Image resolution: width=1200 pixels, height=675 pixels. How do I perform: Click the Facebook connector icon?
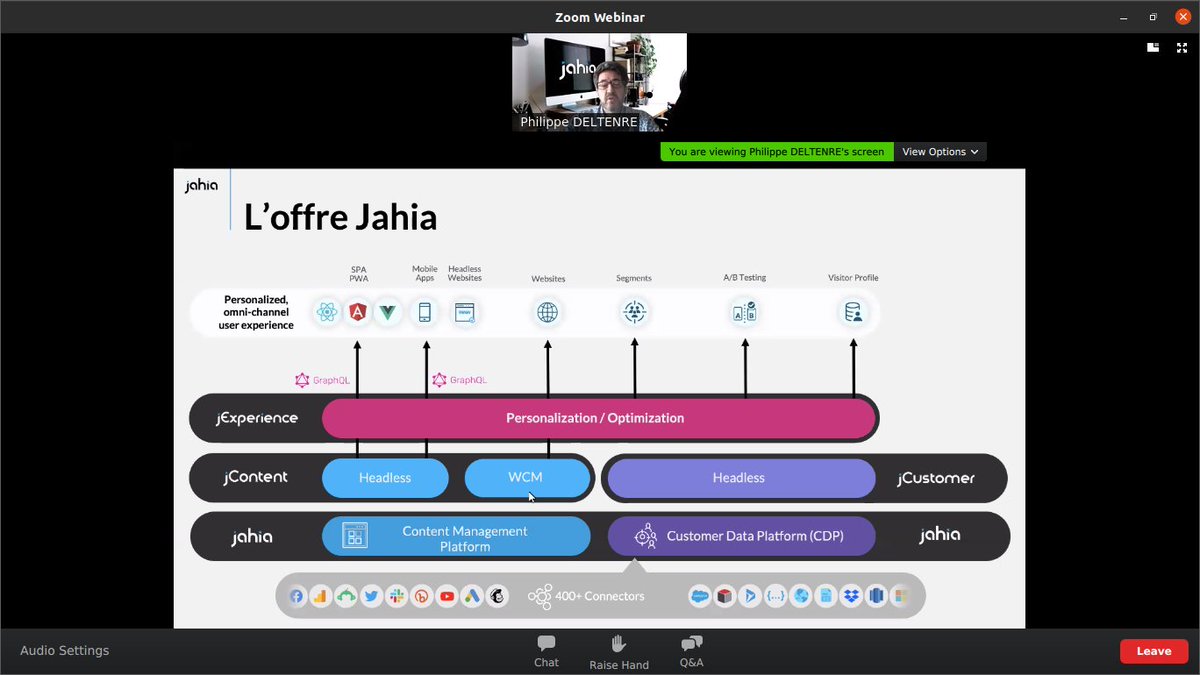pos(297,597)
